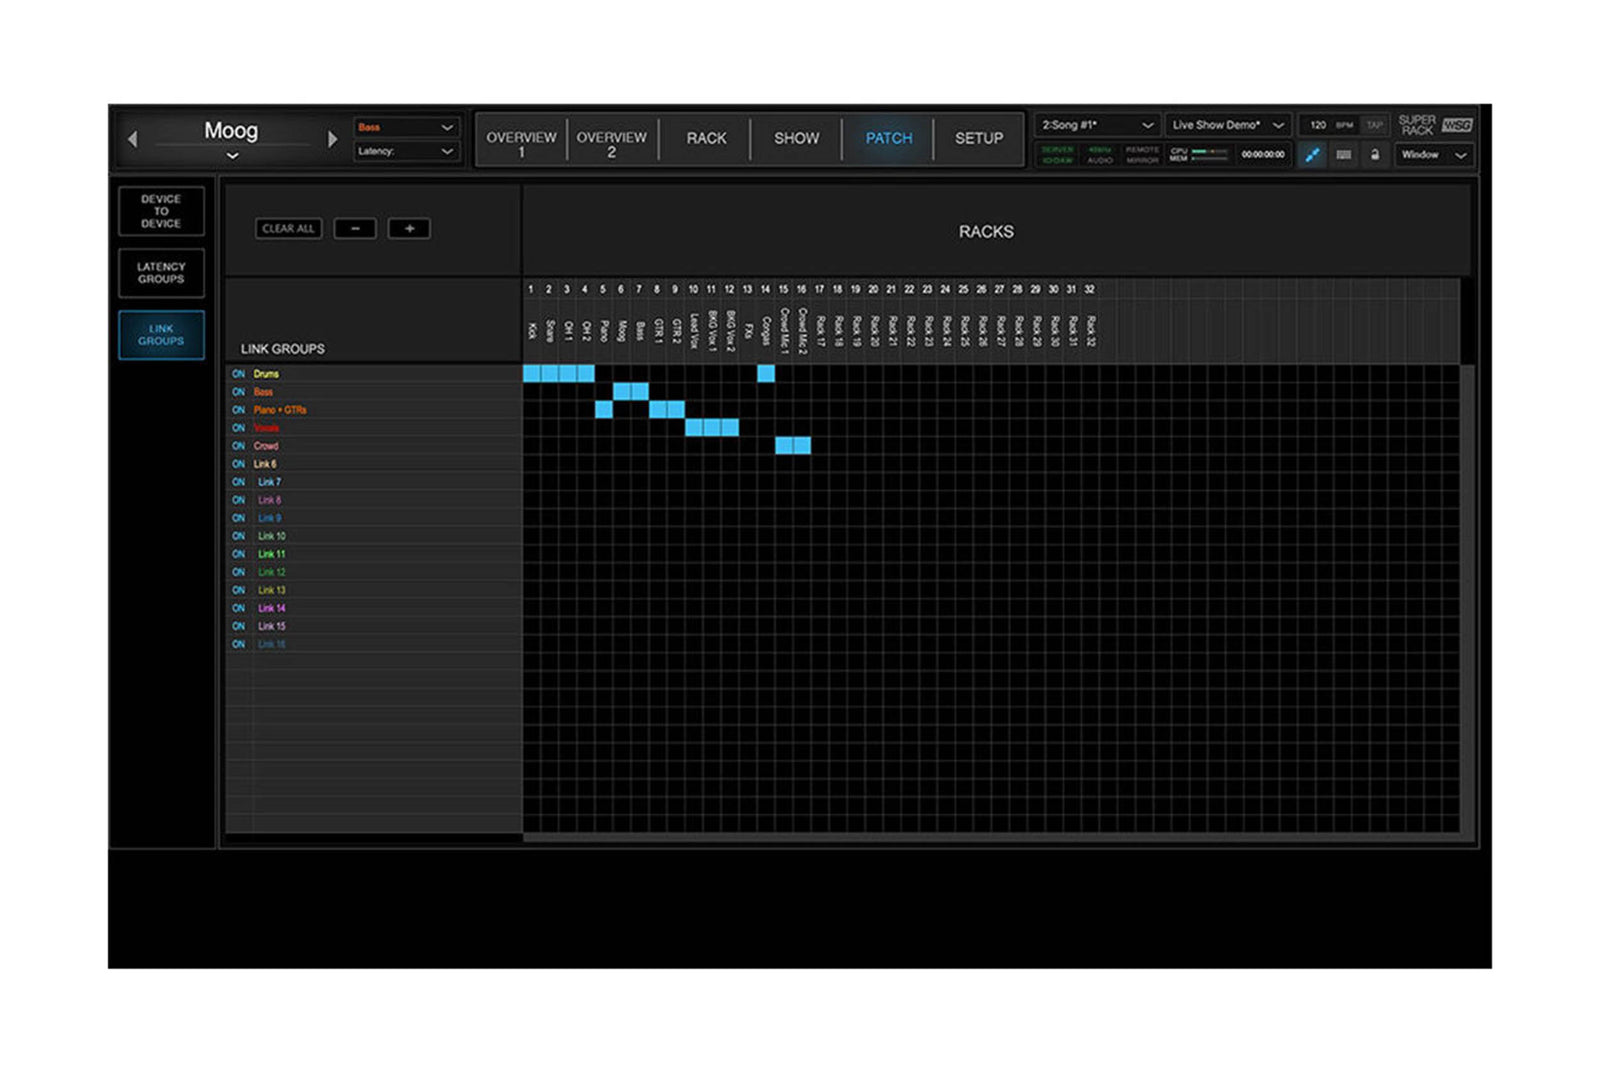Select the Link 11 group name
1600x1074 pixels.
click(272, 554)
